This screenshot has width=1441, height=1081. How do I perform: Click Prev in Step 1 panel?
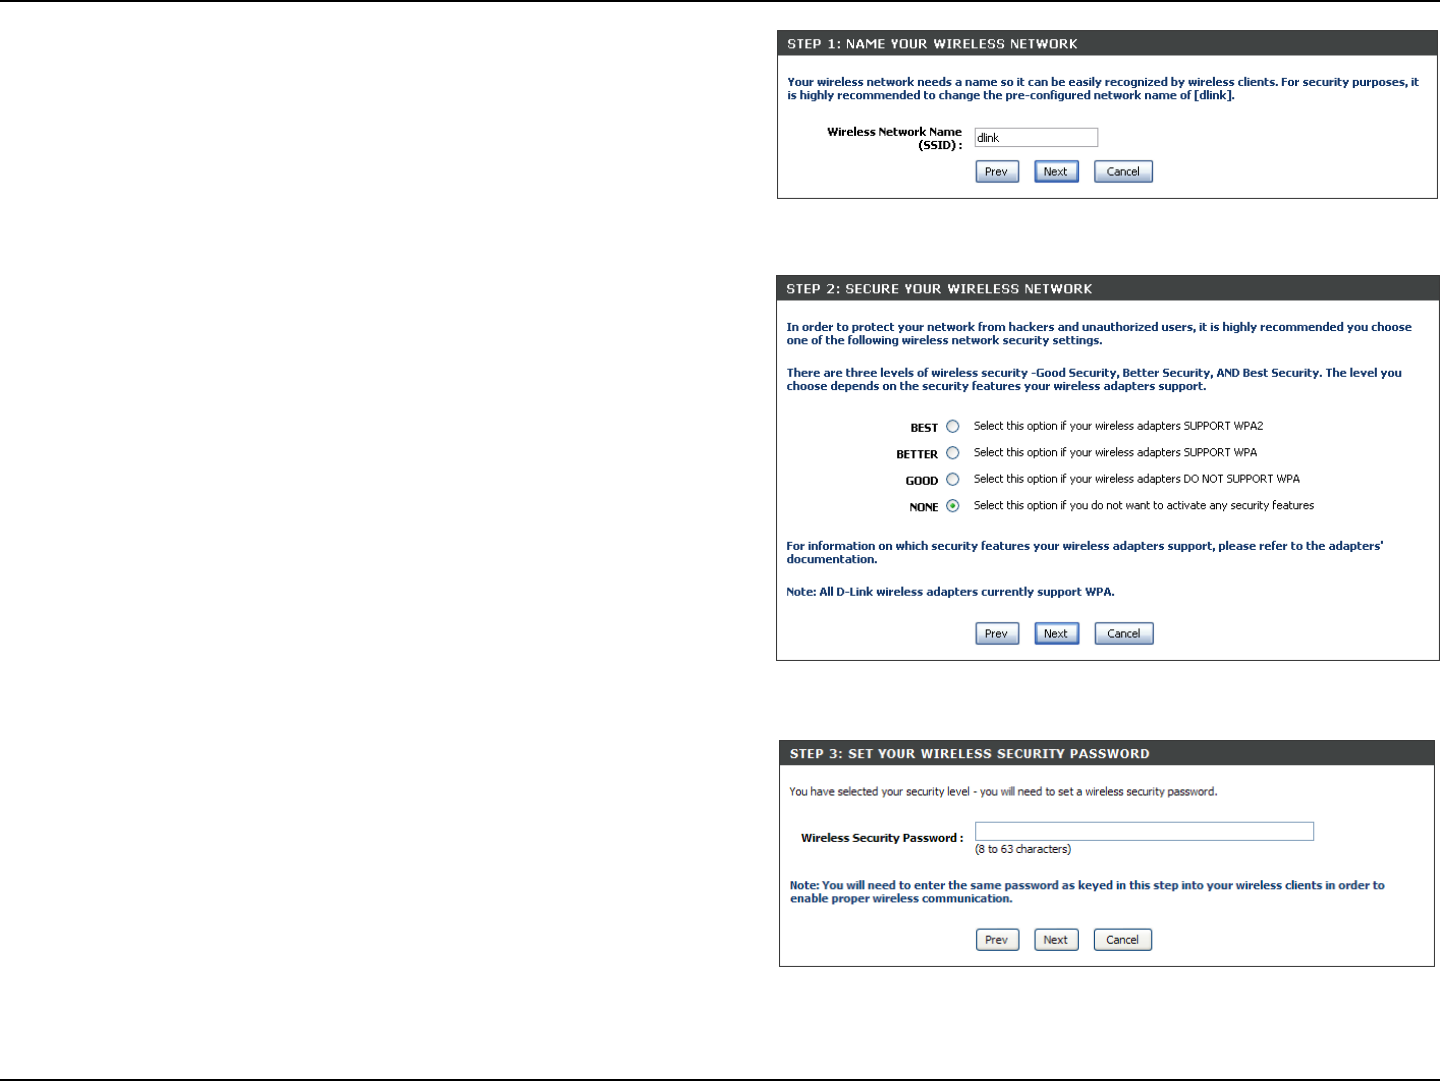point(997,172)
